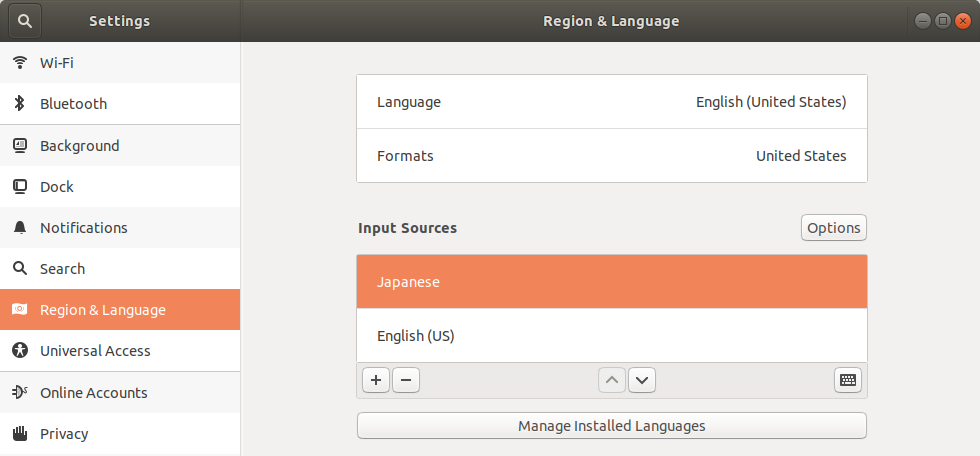Open the Formats setting row
The height and width of the screenshot is (456, 980).
pyautogui.click(x=611, y=156)
